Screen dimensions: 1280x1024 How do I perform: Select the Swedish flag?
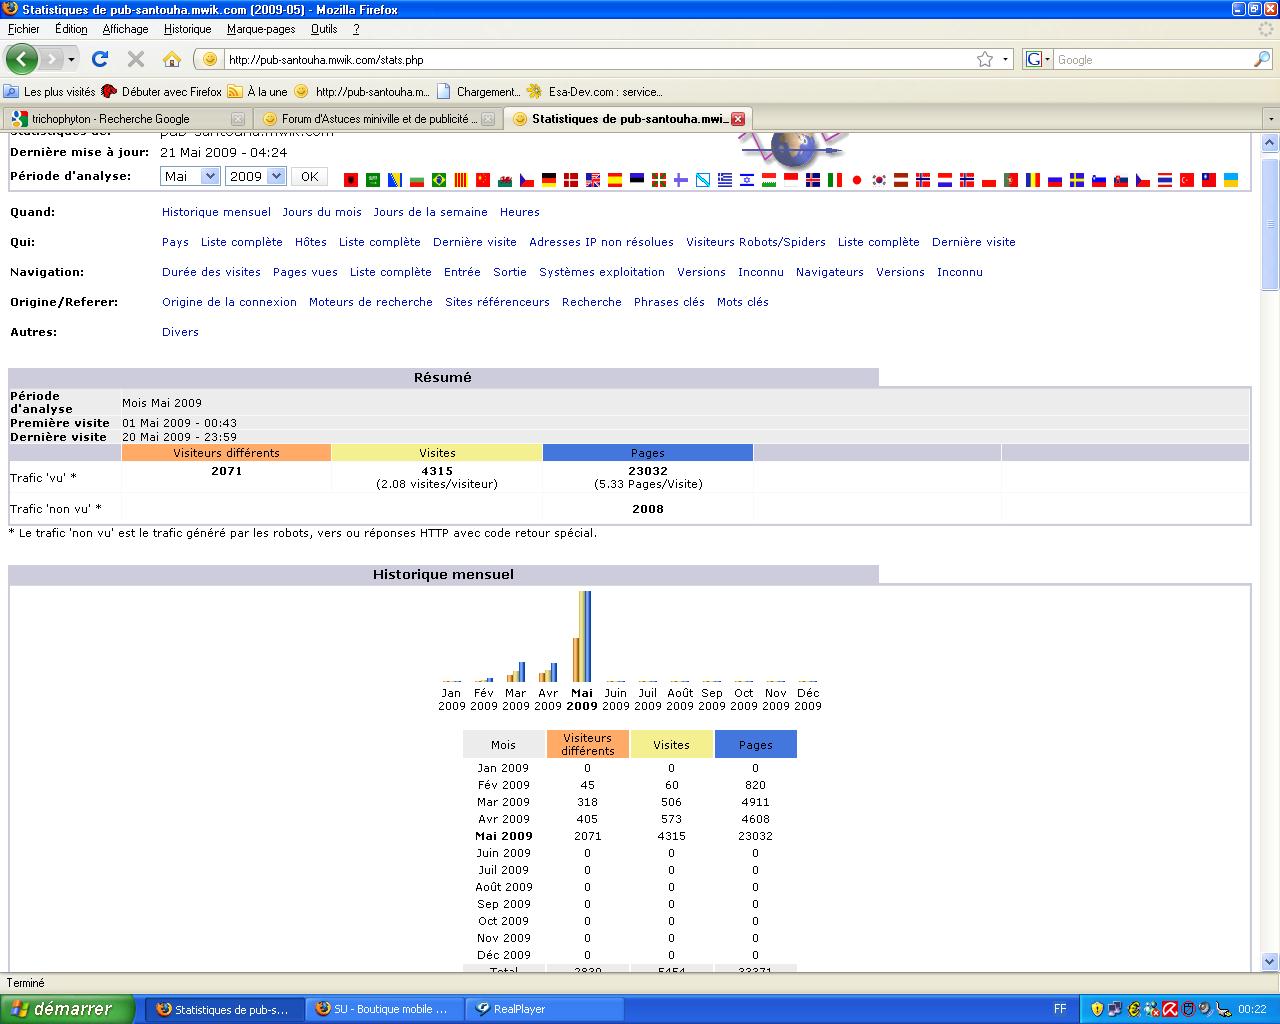[1077, 180]
